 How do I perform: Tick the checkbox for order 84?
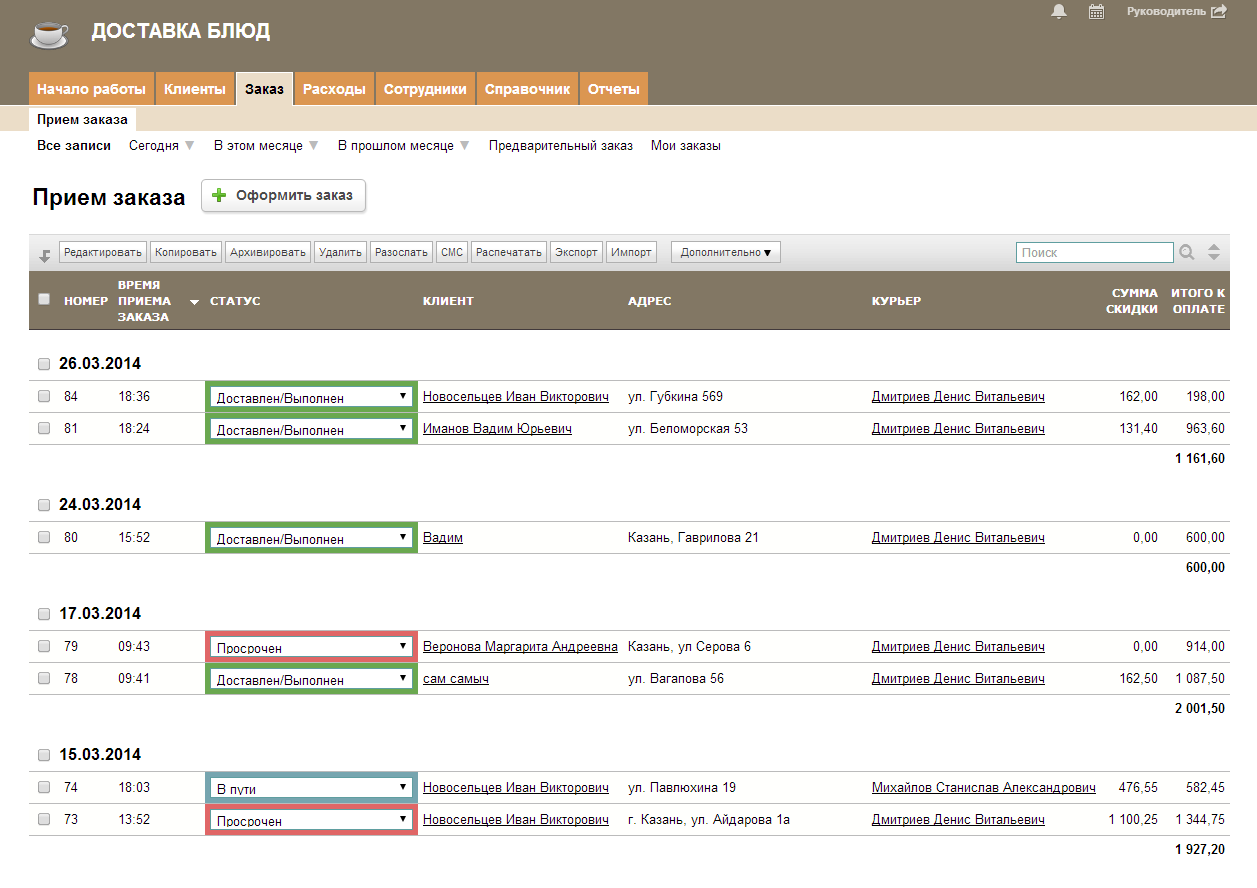(x=44, y=397)
